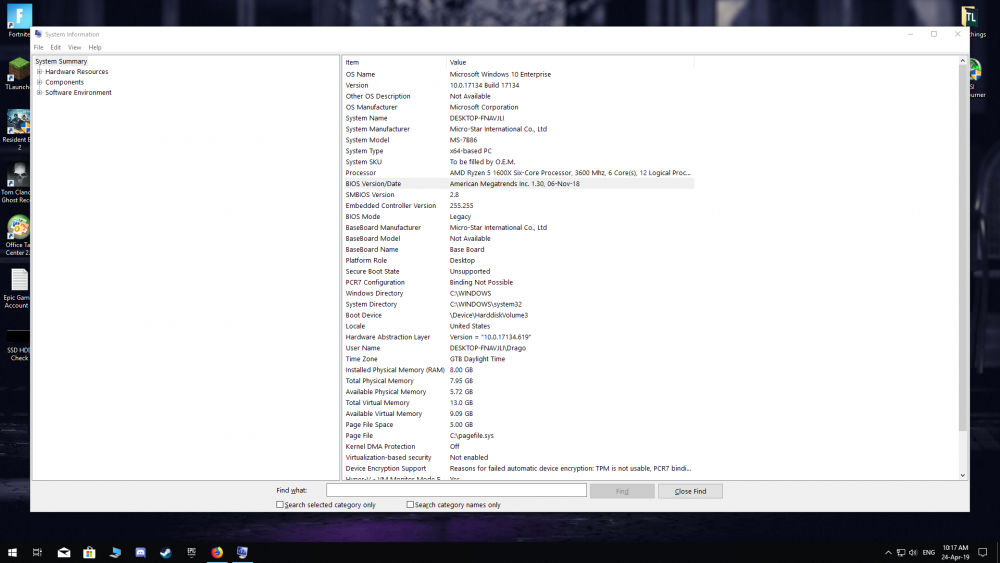Screen dimensions: 1000x563
Task: Open clock and calendar flyout
Action: point(955,552)
